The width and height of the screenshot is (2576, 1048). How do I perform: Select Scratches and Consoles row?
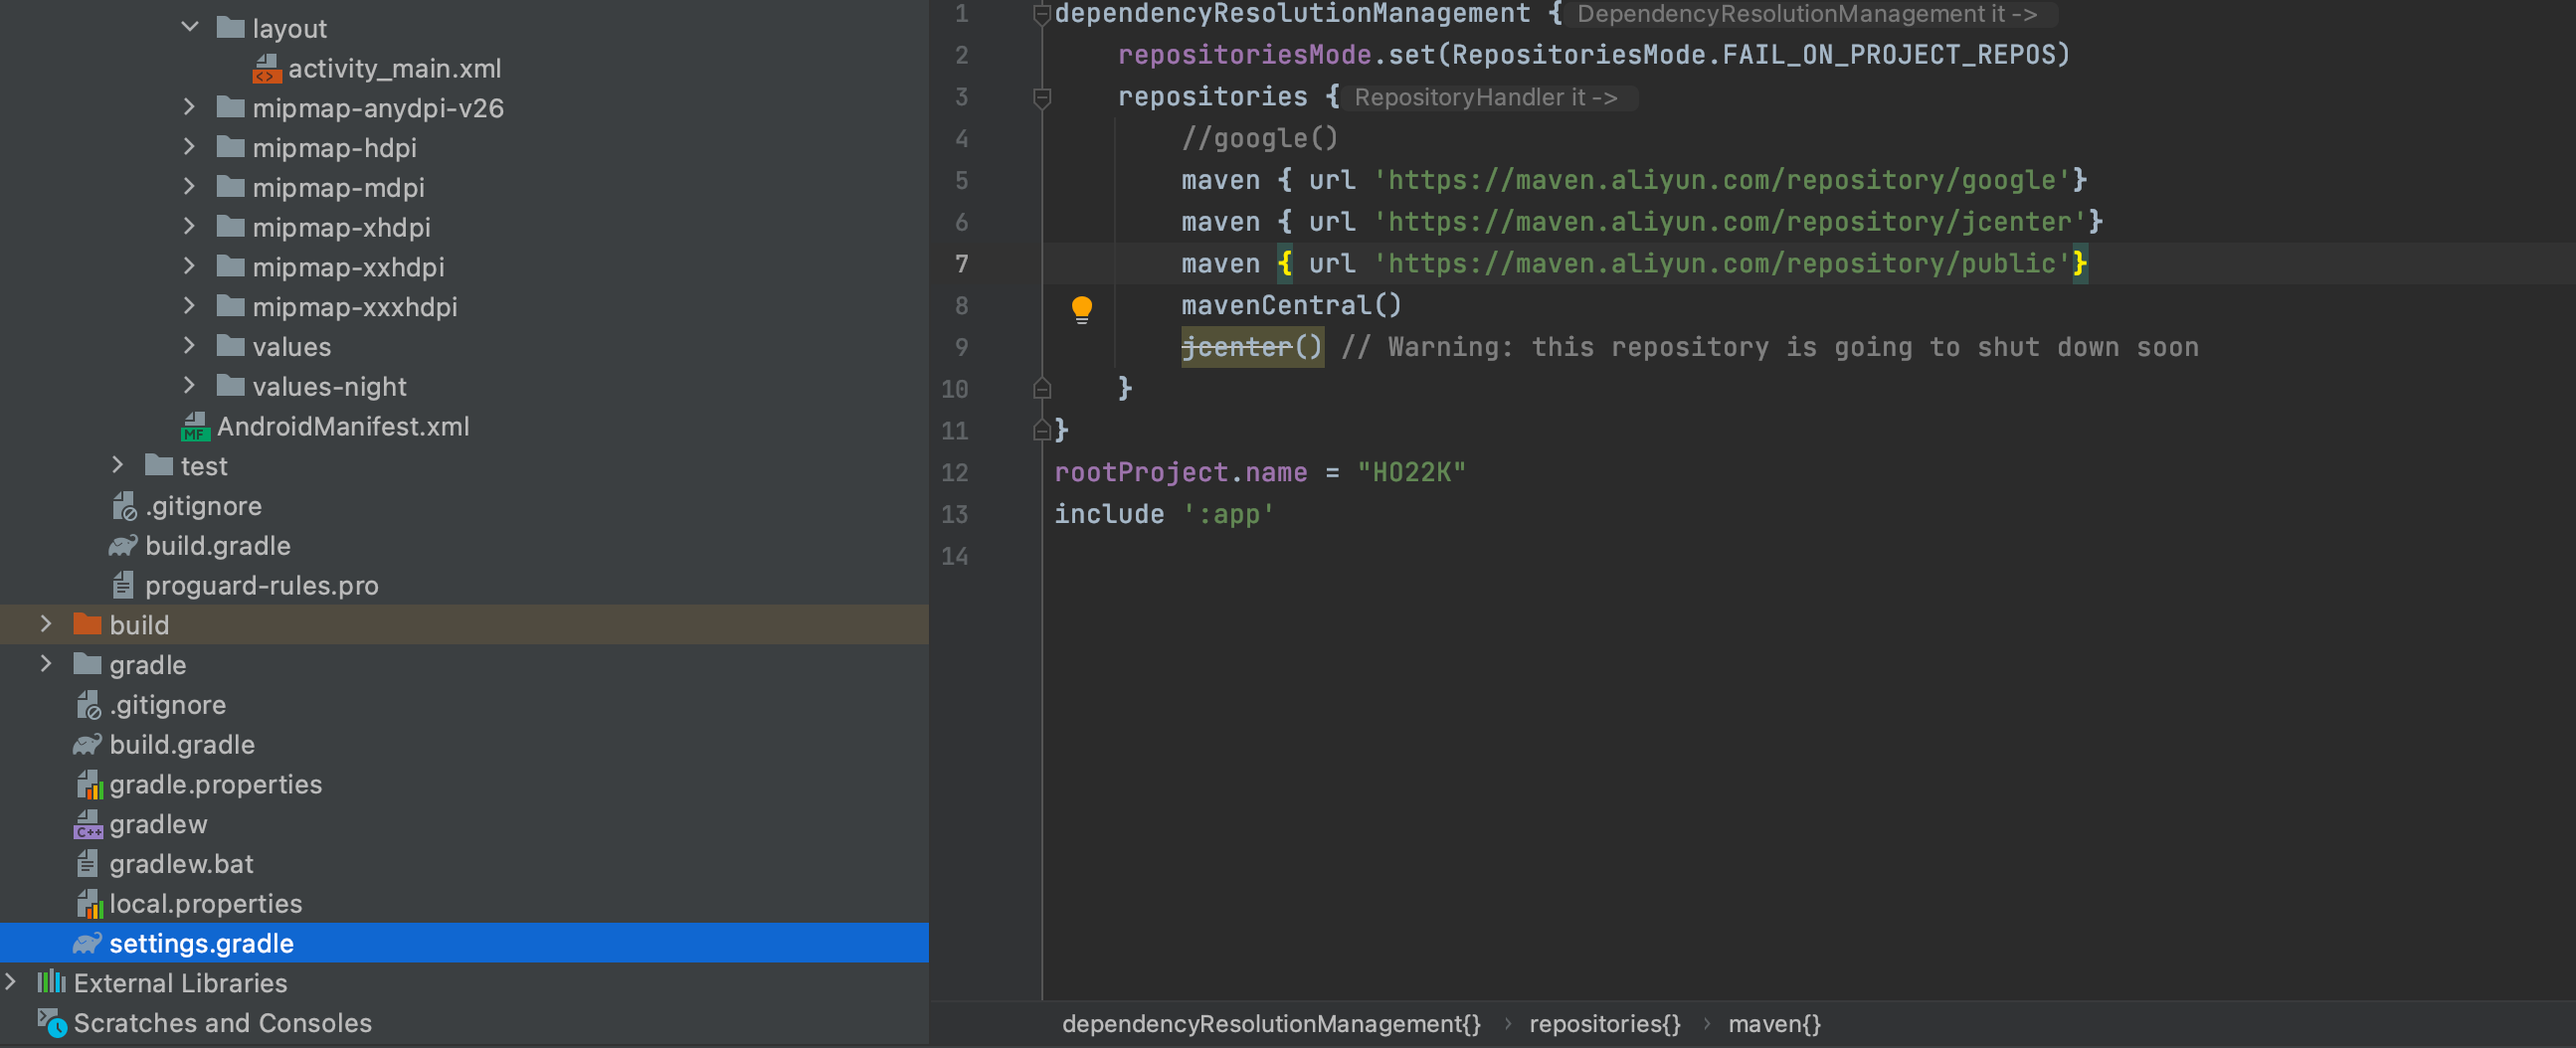pyautogui.click(x=464, y=1022)
